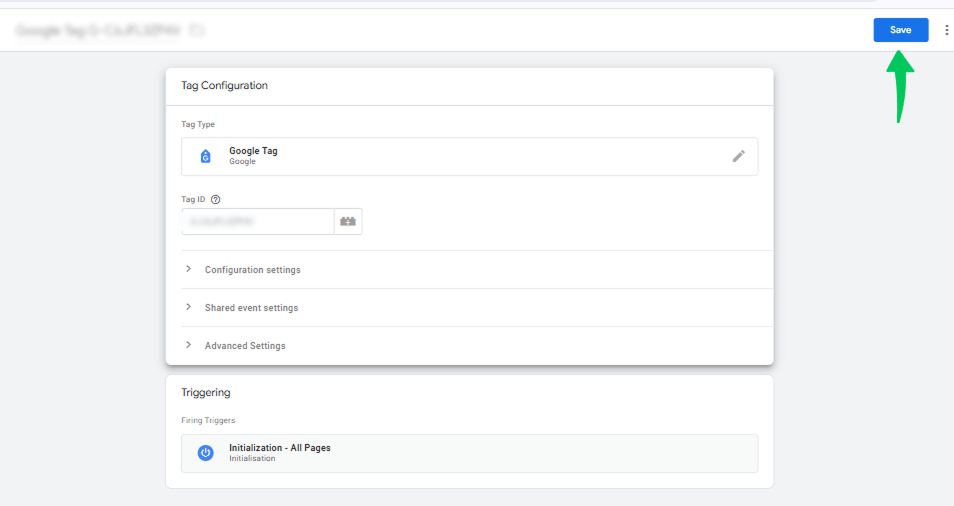Edit the tag type with the pencil icon
Screen dimensions: 954x506
(x=739, y=156)
